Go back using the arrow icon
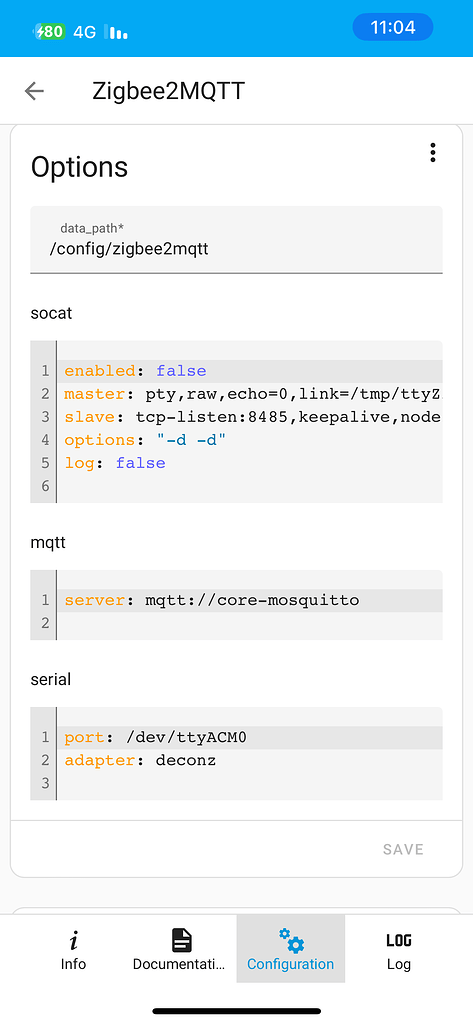Image resolution: width=473 pixels, height=1024 pixels. [34, 91]
